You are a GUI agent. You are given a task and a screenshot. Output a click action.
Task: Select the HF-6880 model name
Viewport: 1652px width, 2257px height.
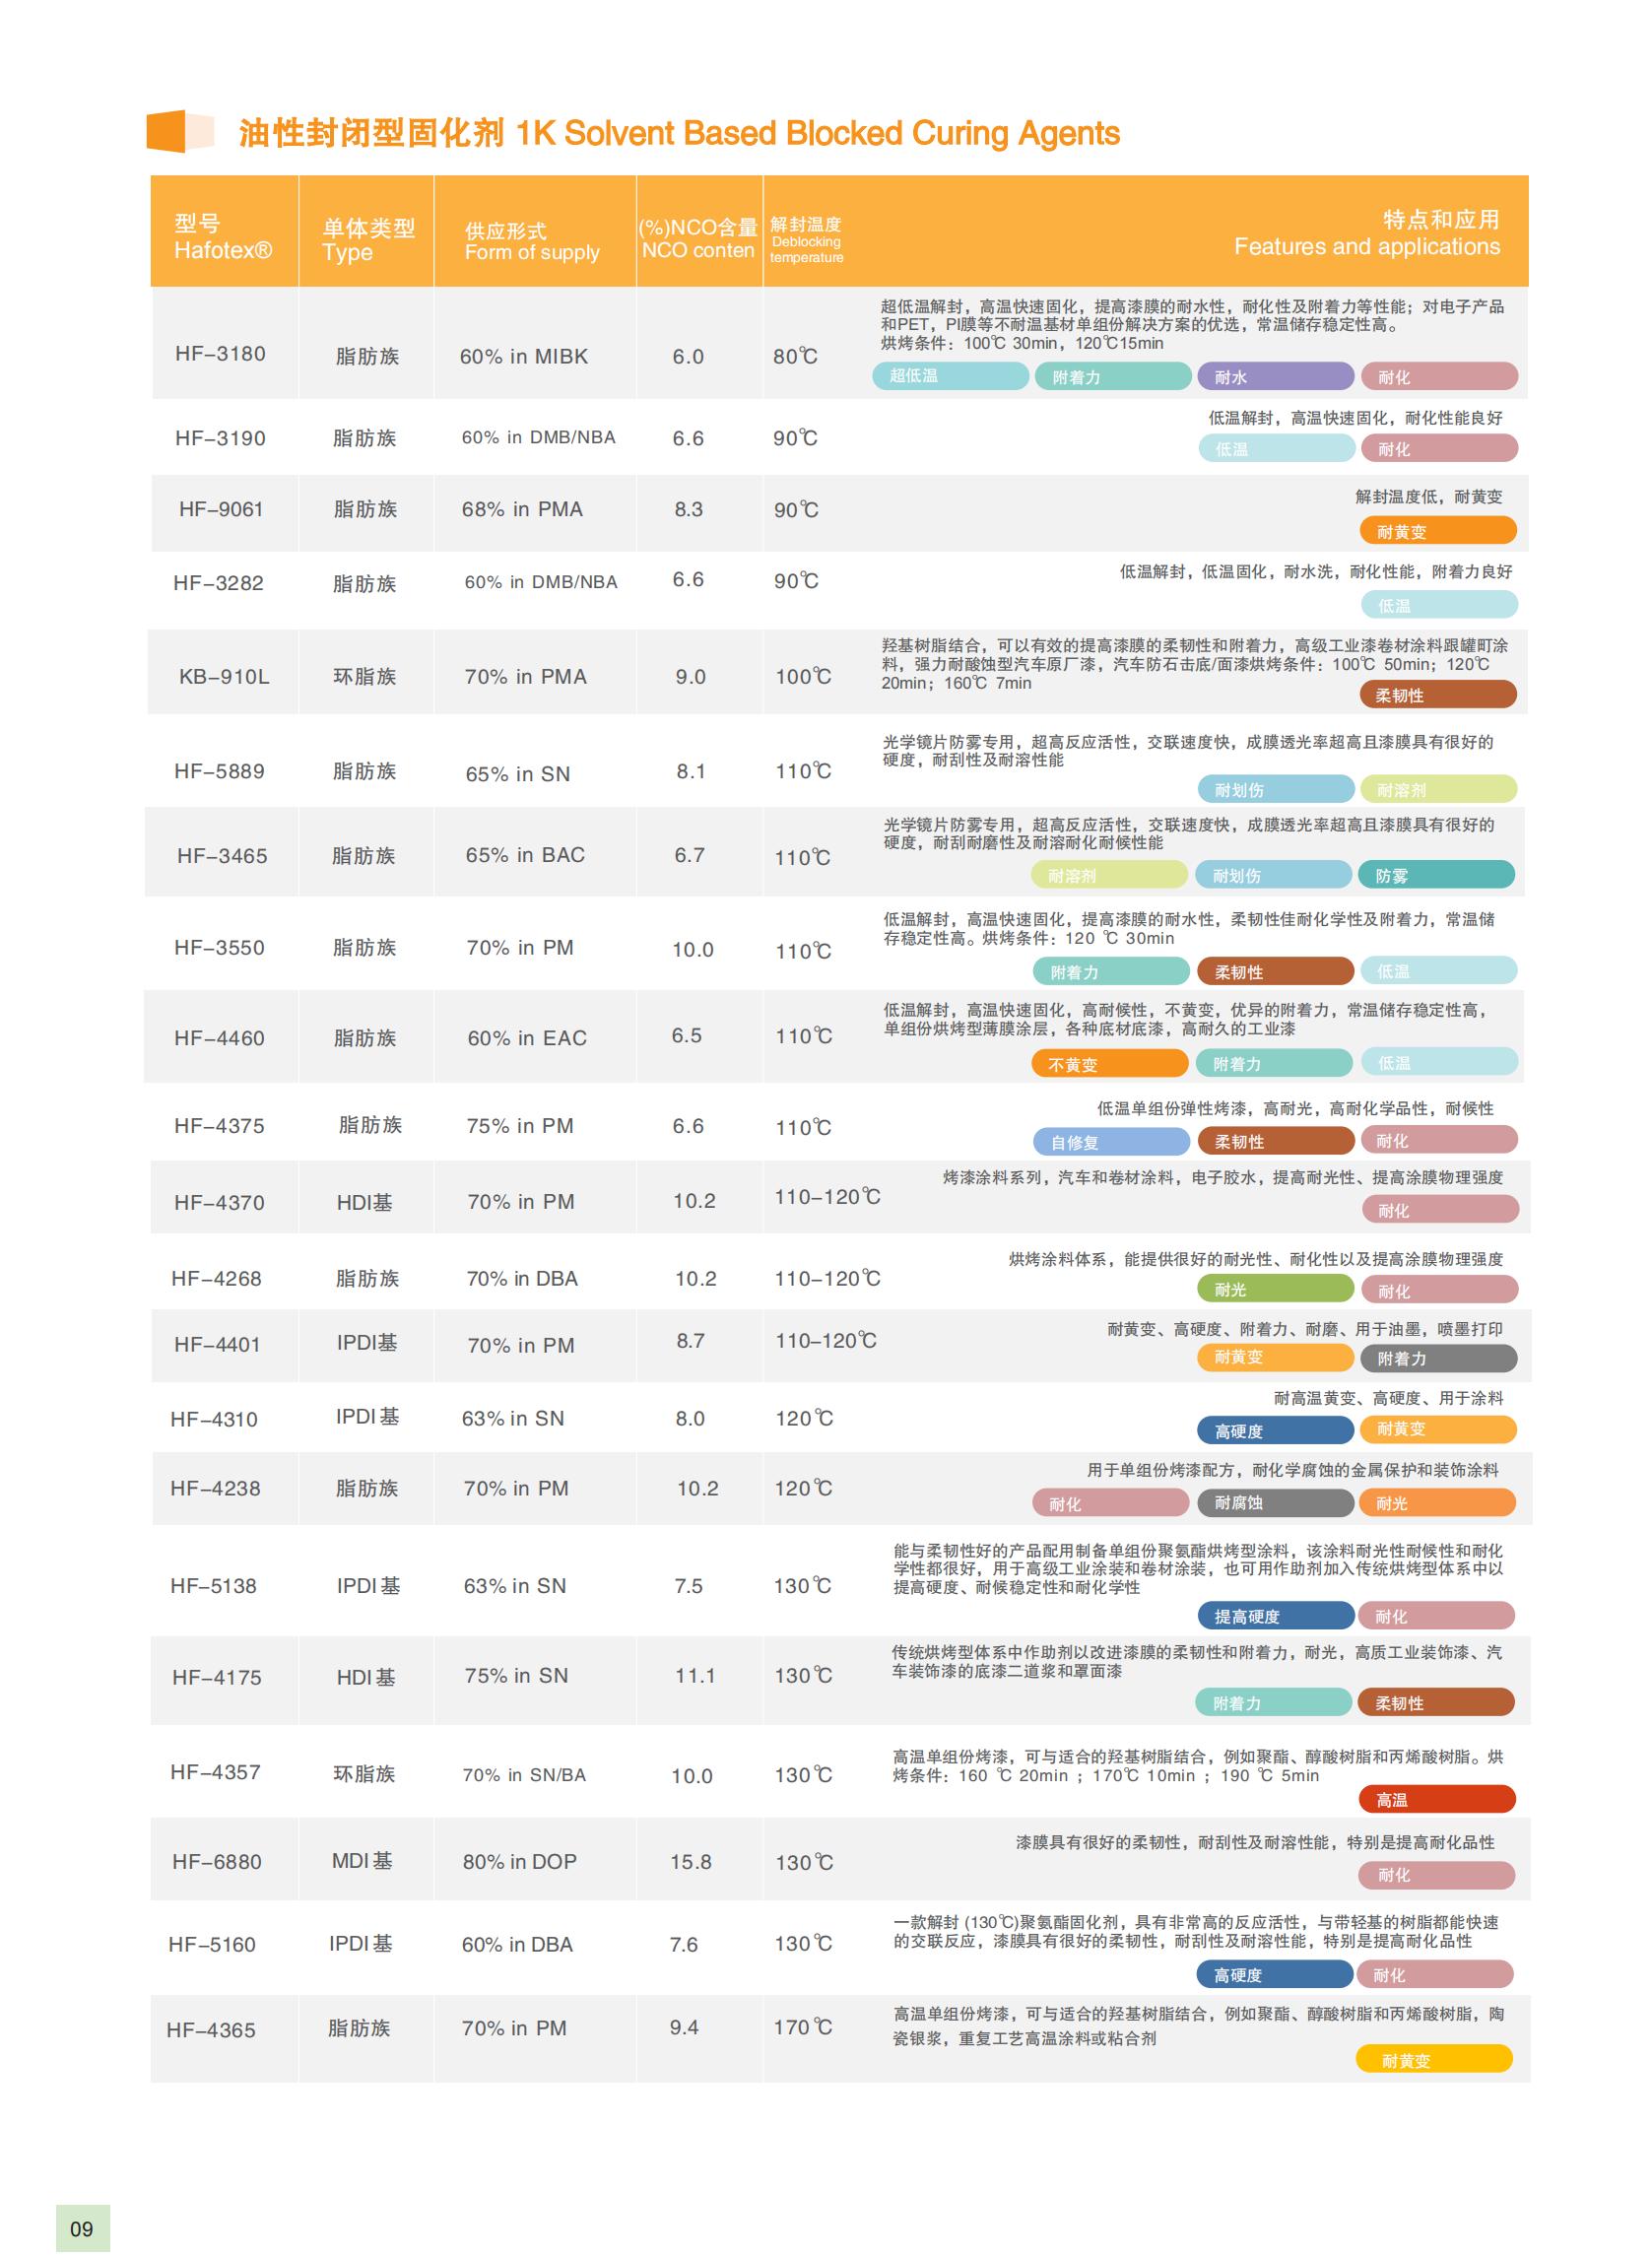217,1861
